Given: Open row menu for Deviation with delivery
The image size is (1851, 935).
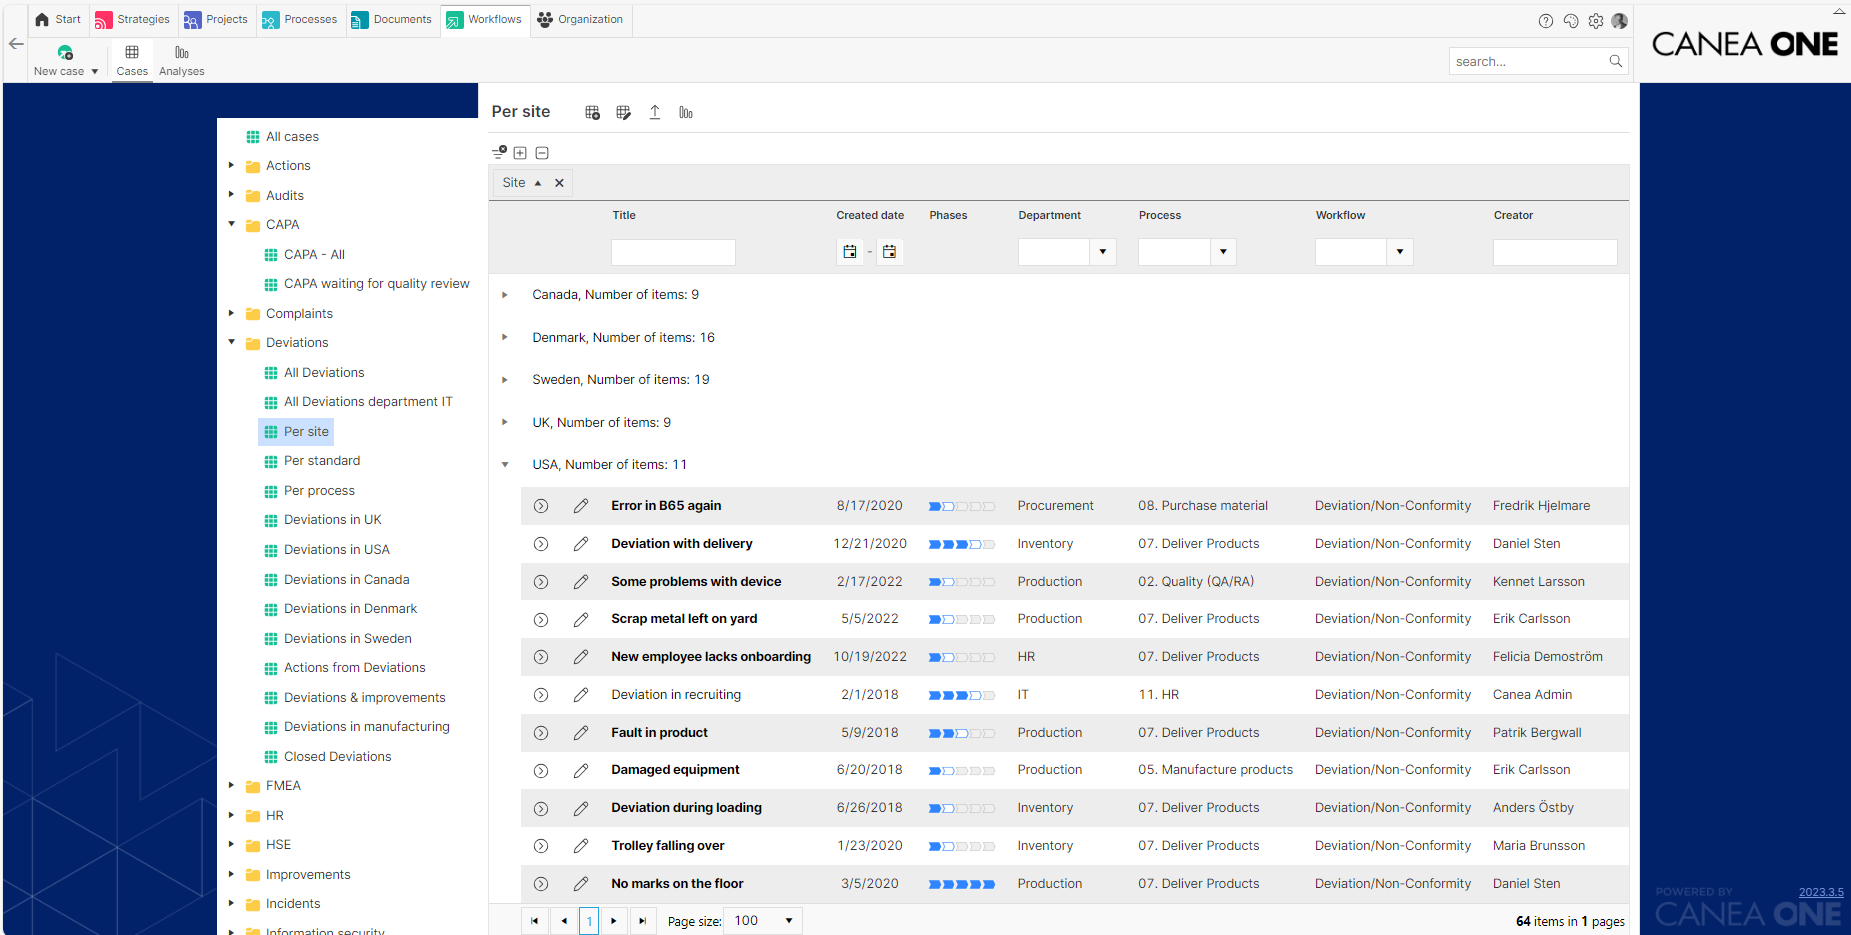Looking at the screenshot, I should (541, 544).
